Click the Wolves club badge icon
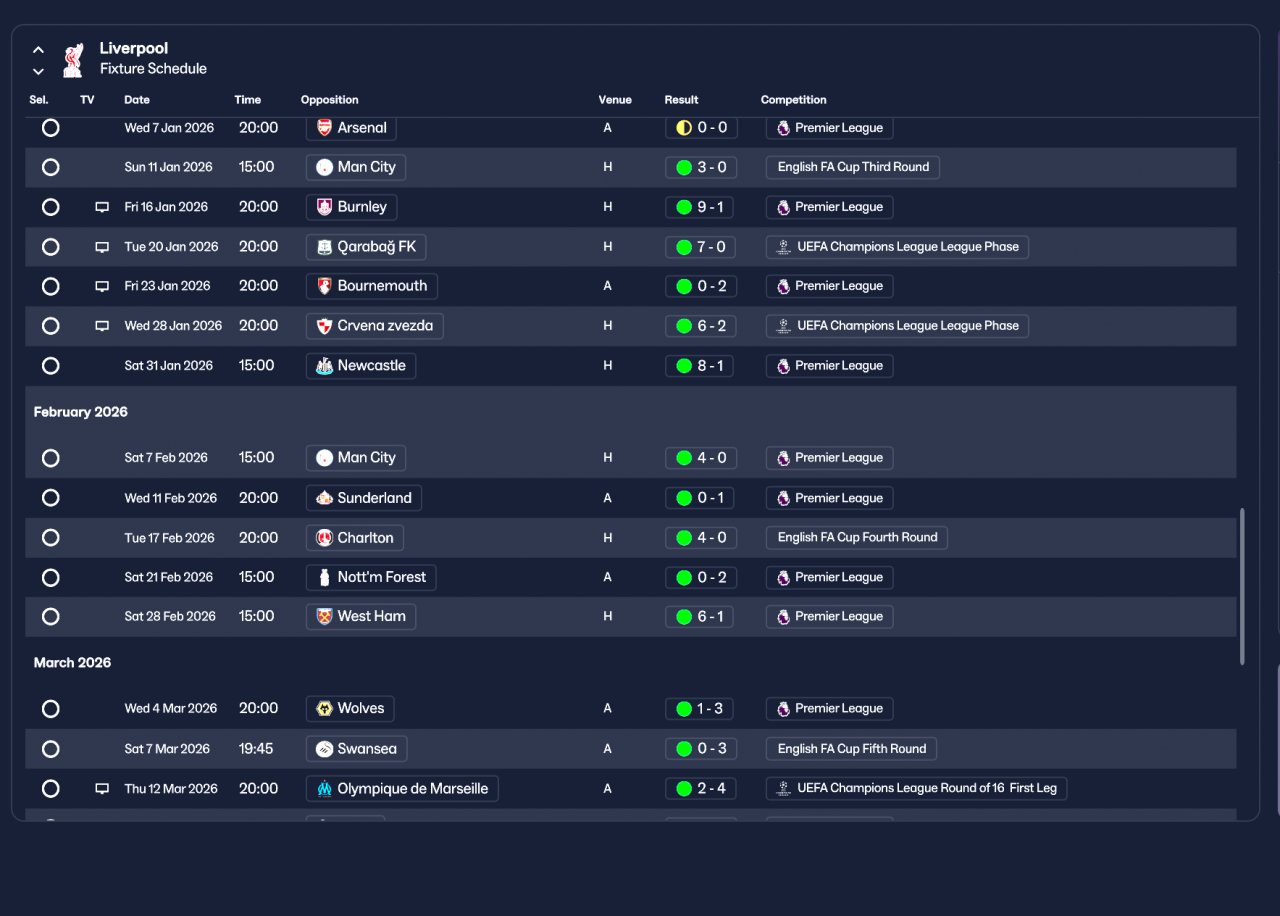The height and width of the screenshot is (916, 1280). pyautogui.click(x=324, y=709)
